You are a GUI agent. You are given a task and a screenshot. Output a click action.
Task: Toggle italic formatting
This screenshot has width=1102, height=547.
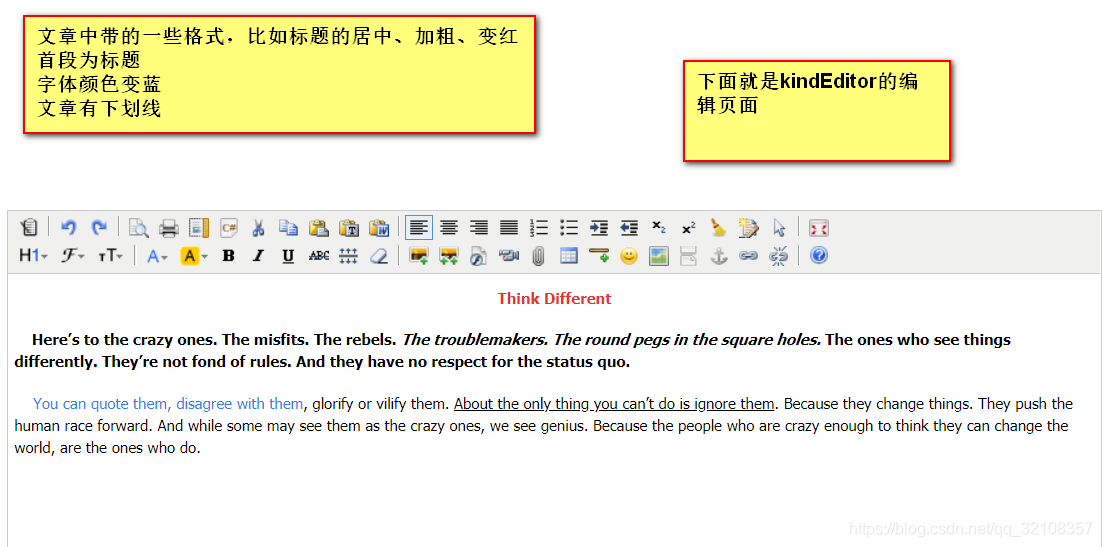(258, 256)
